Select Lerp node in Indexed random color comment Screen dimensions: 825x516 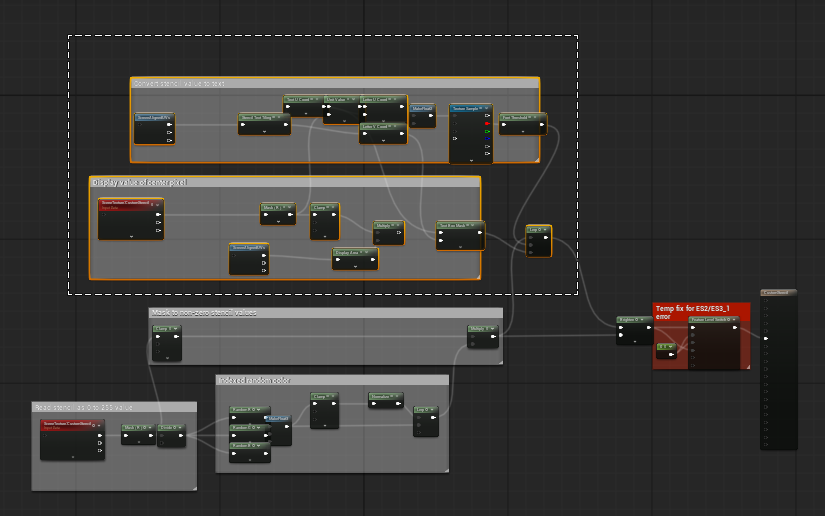pos(426,421)
